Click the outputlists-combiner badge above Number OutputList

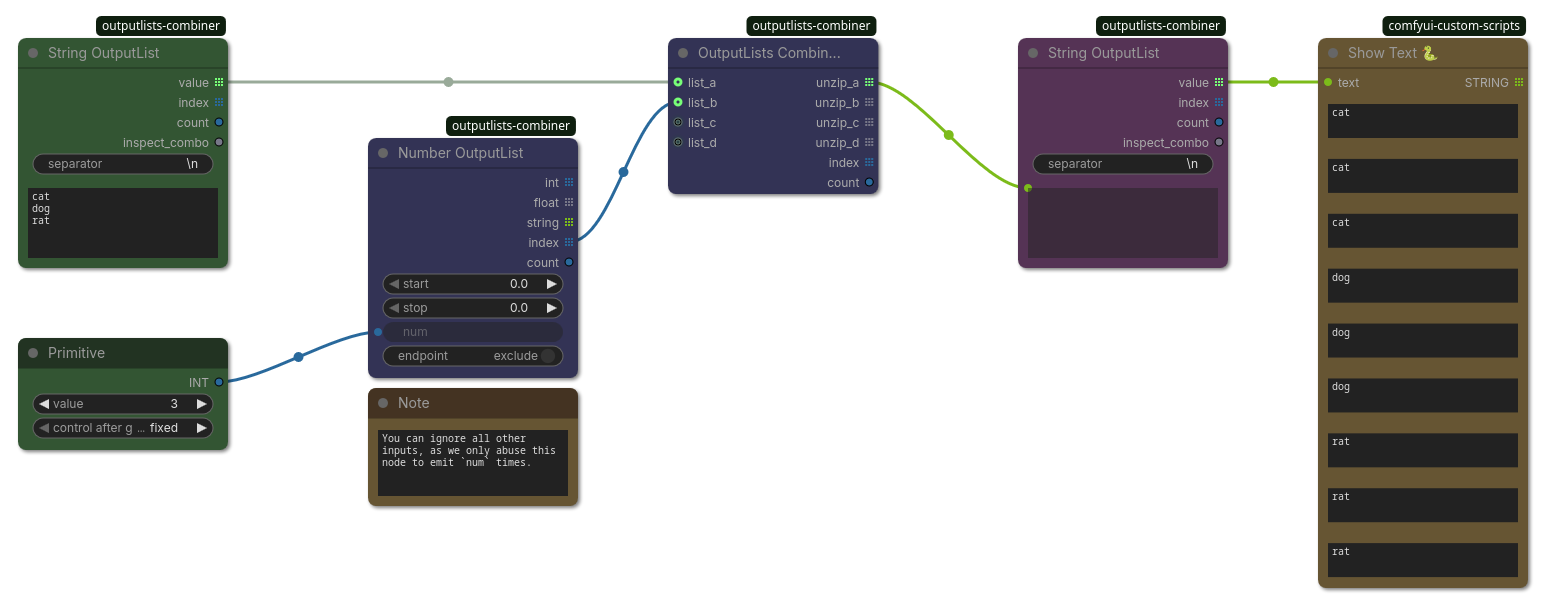click(x=511, y=126)
